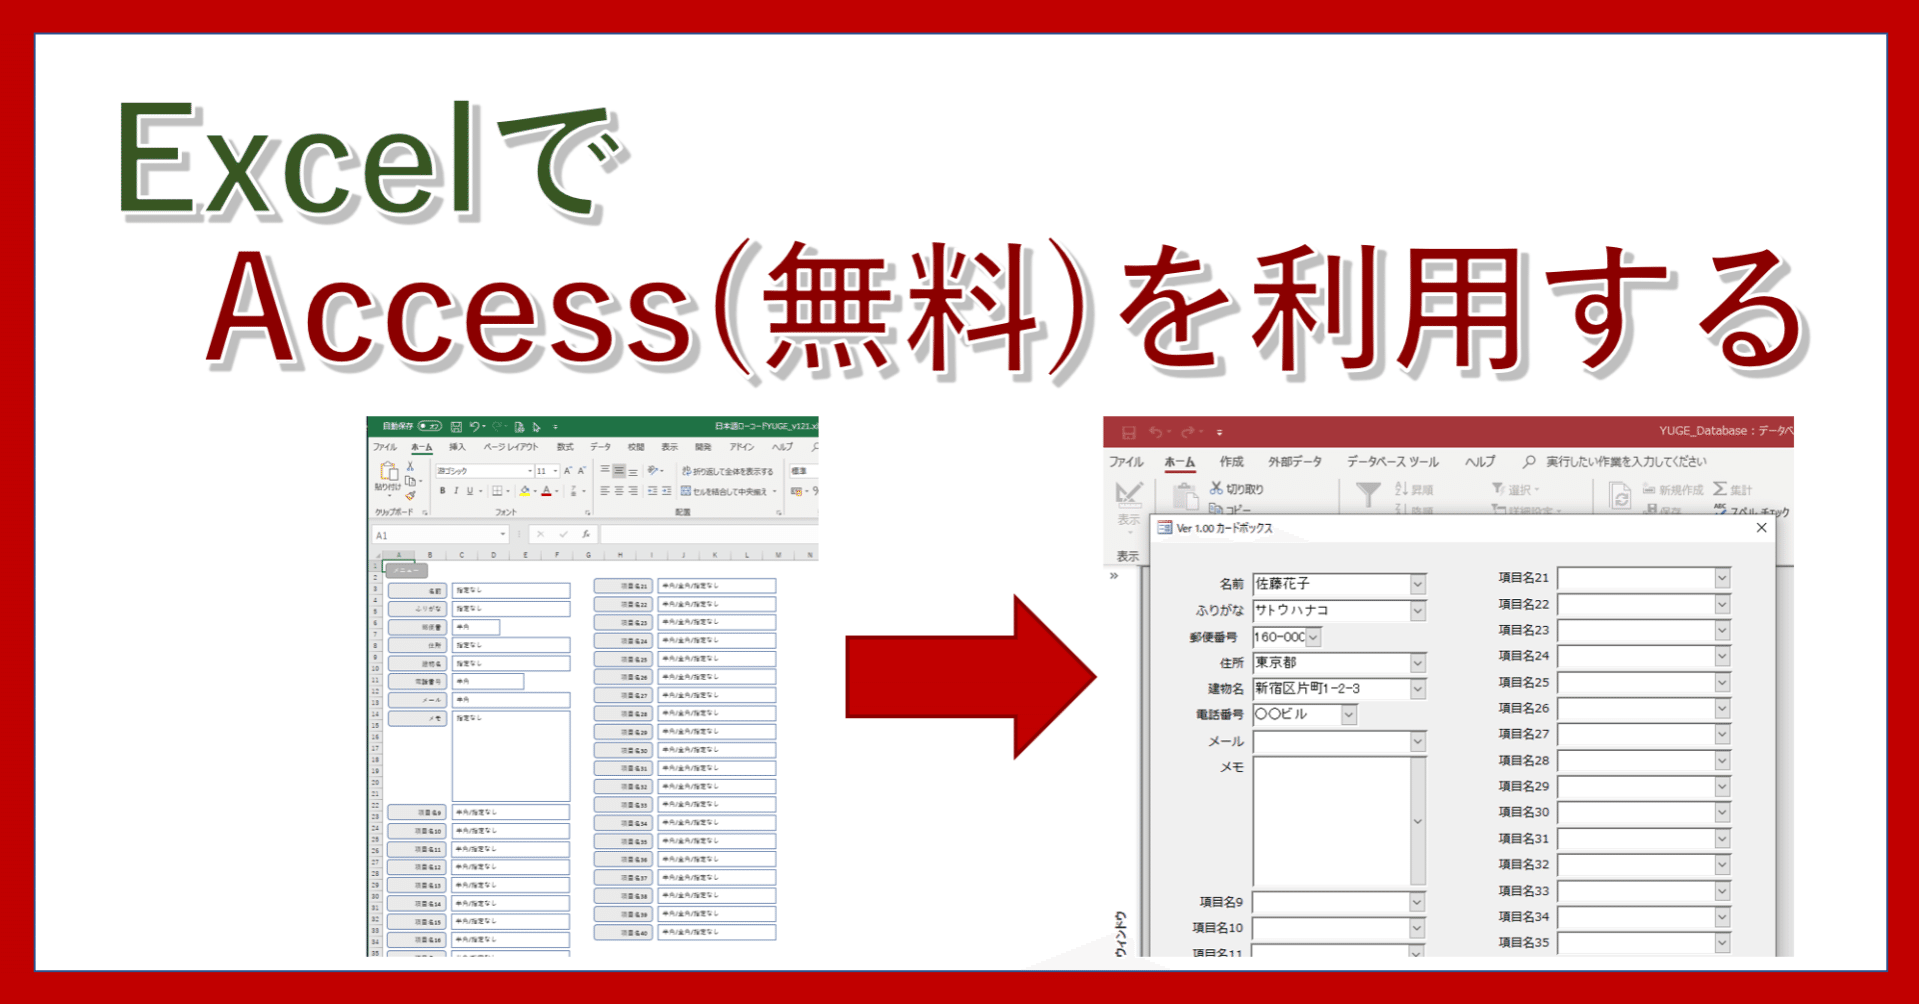
Task: Click Excel increase font size icon
Action: (567, 471)
